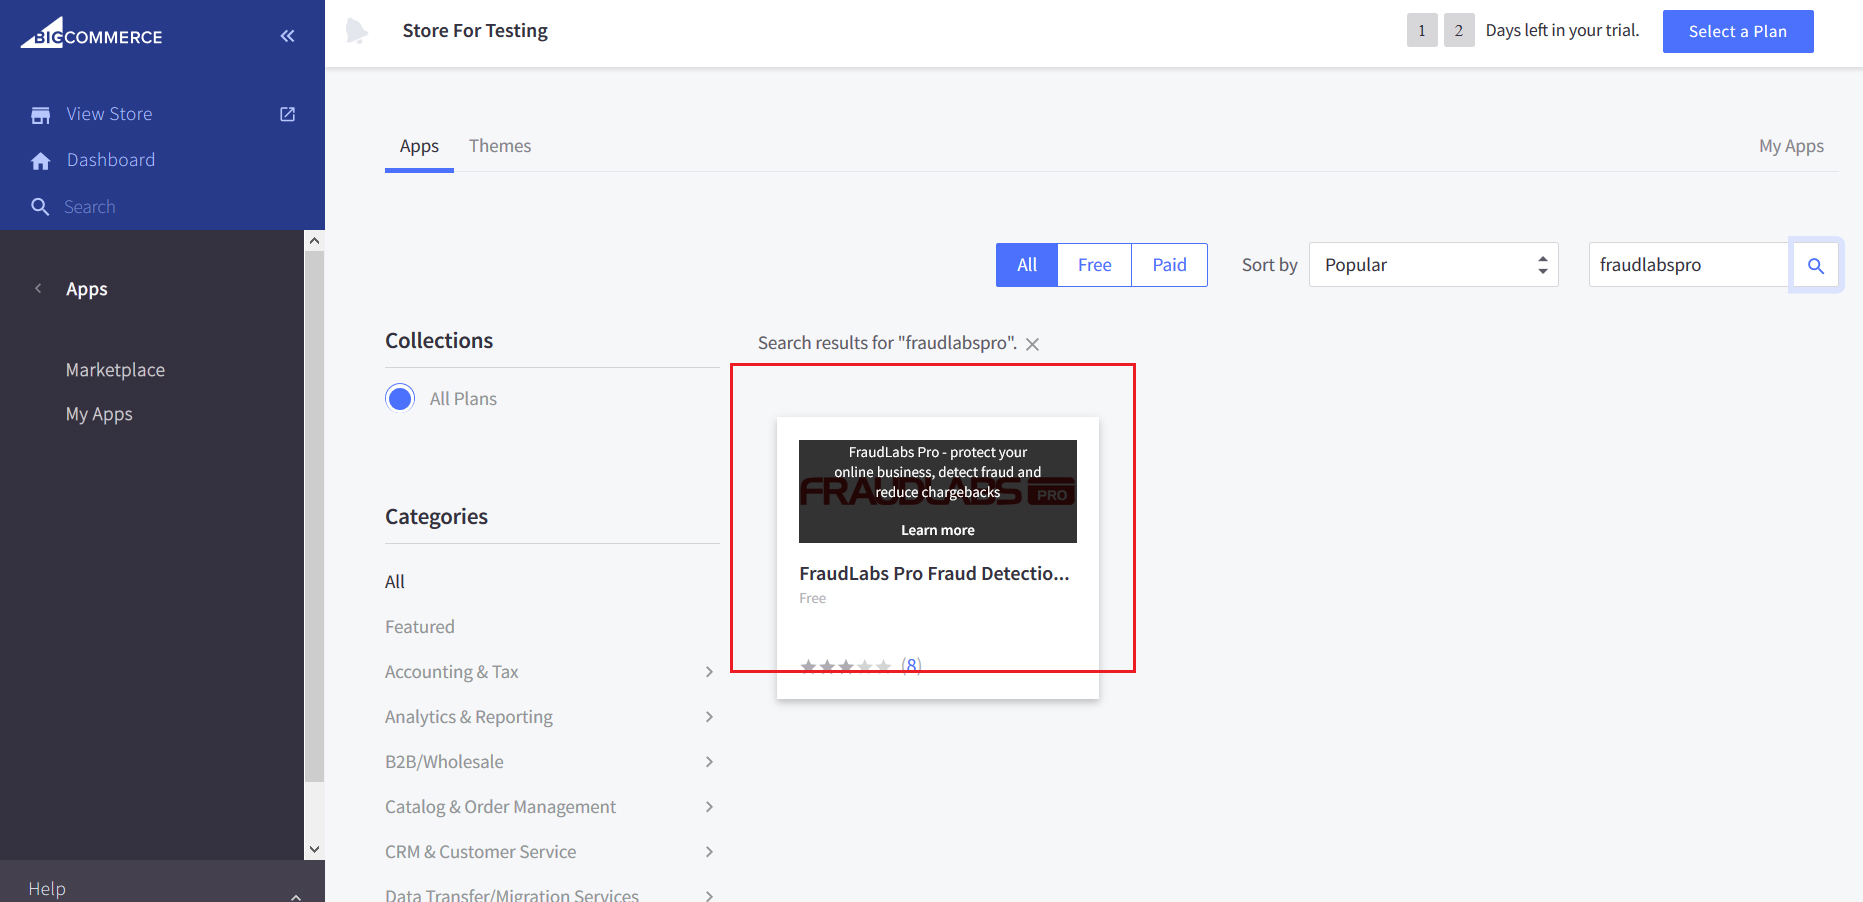
Task: Click the Analytics & Reporting label
Action: 469,717
